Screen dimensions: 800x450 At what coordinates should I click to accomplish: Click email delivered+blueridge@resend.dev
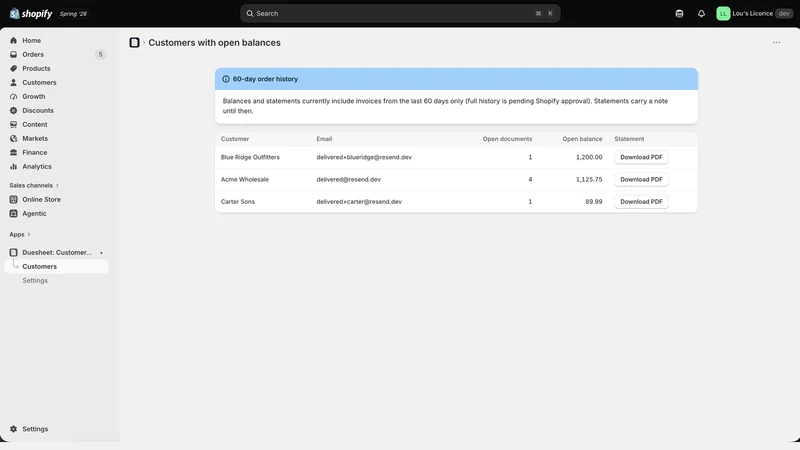tap(364, 157)
